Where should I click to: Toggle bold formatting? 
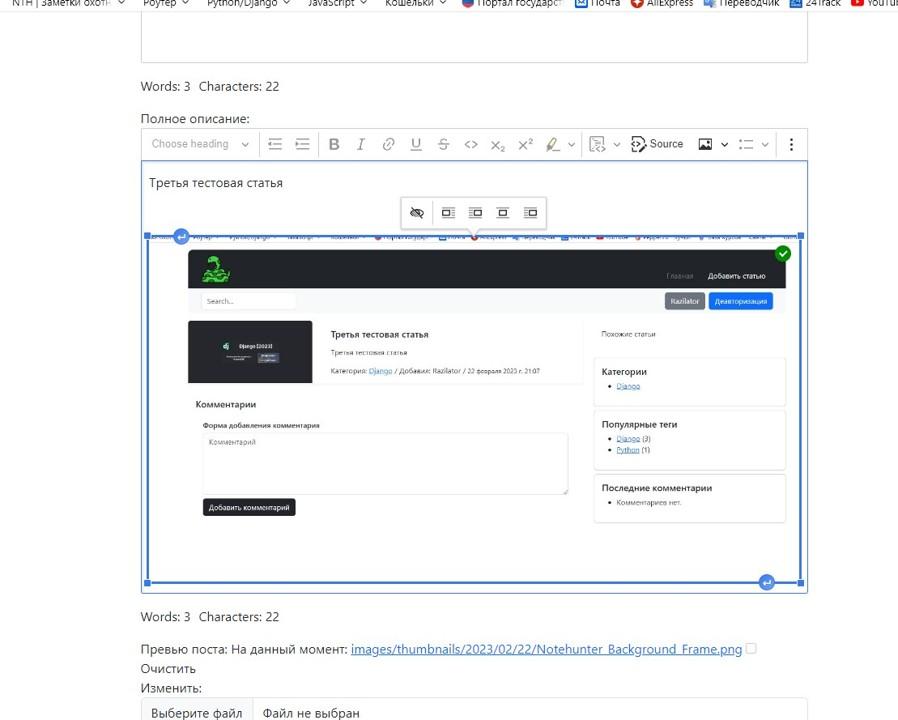click(334, 144)
